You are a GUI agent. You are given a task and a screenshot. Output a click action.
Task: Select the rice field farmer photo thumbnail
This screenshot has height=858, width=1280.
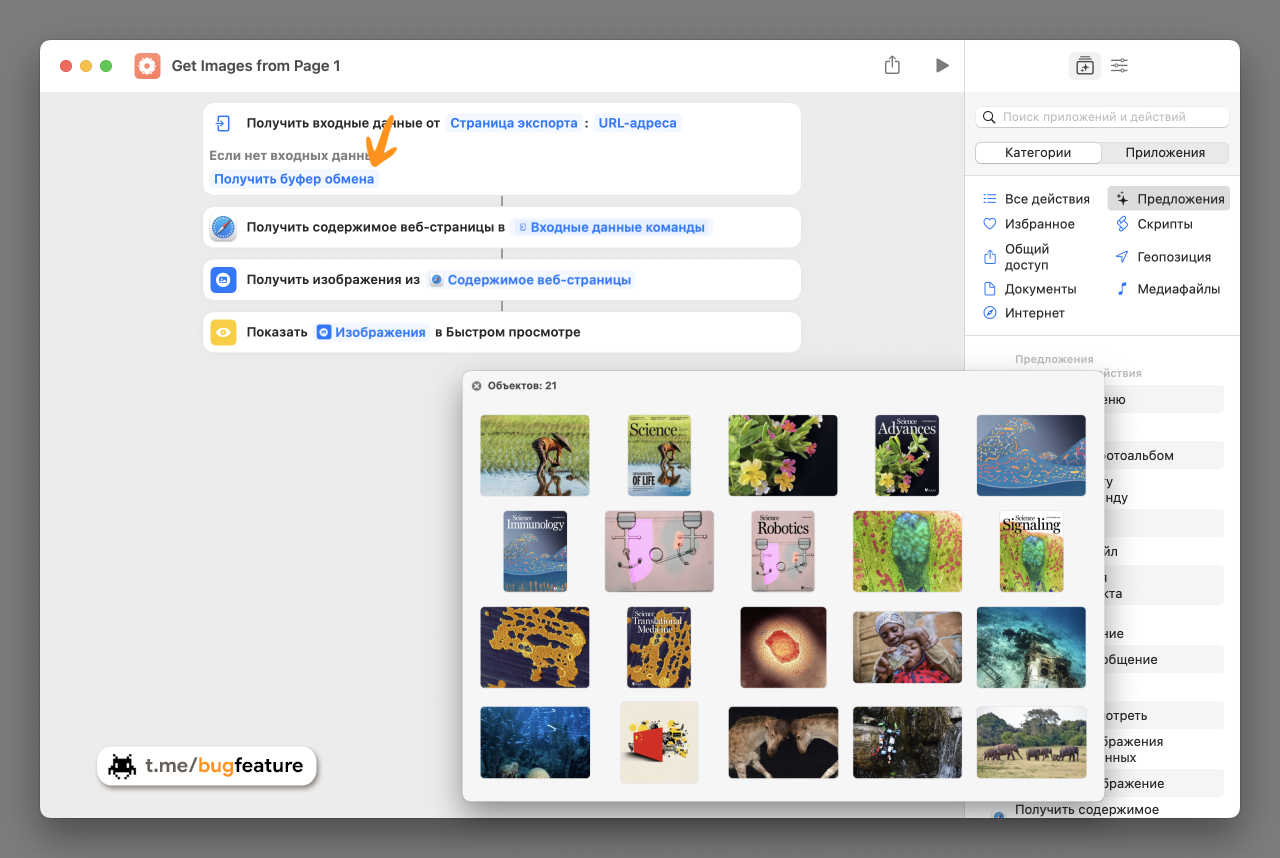point(535,455)
